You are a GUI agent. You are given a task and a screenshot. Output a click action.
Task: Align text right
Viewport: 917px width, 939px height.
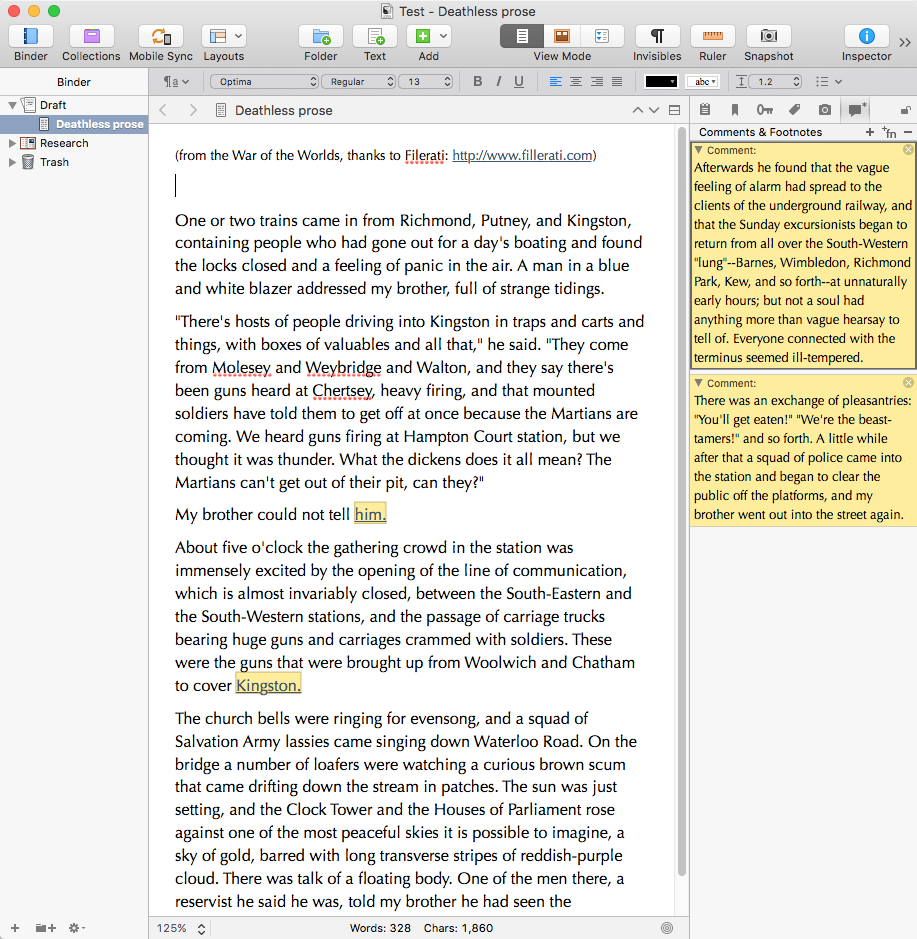597,81
